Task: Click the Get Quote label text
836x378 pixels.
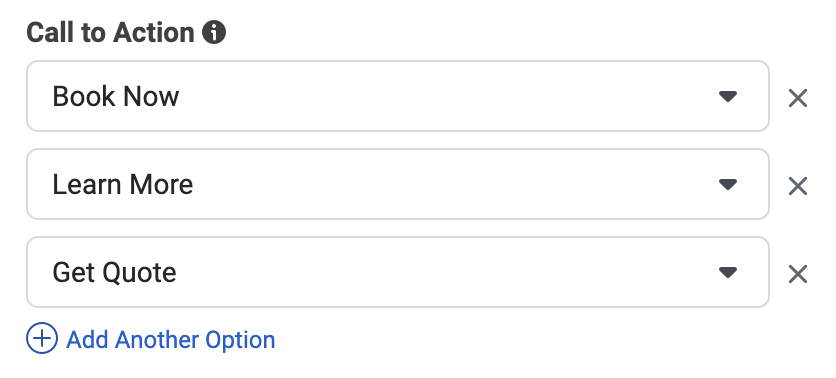Action: (114, 272)
